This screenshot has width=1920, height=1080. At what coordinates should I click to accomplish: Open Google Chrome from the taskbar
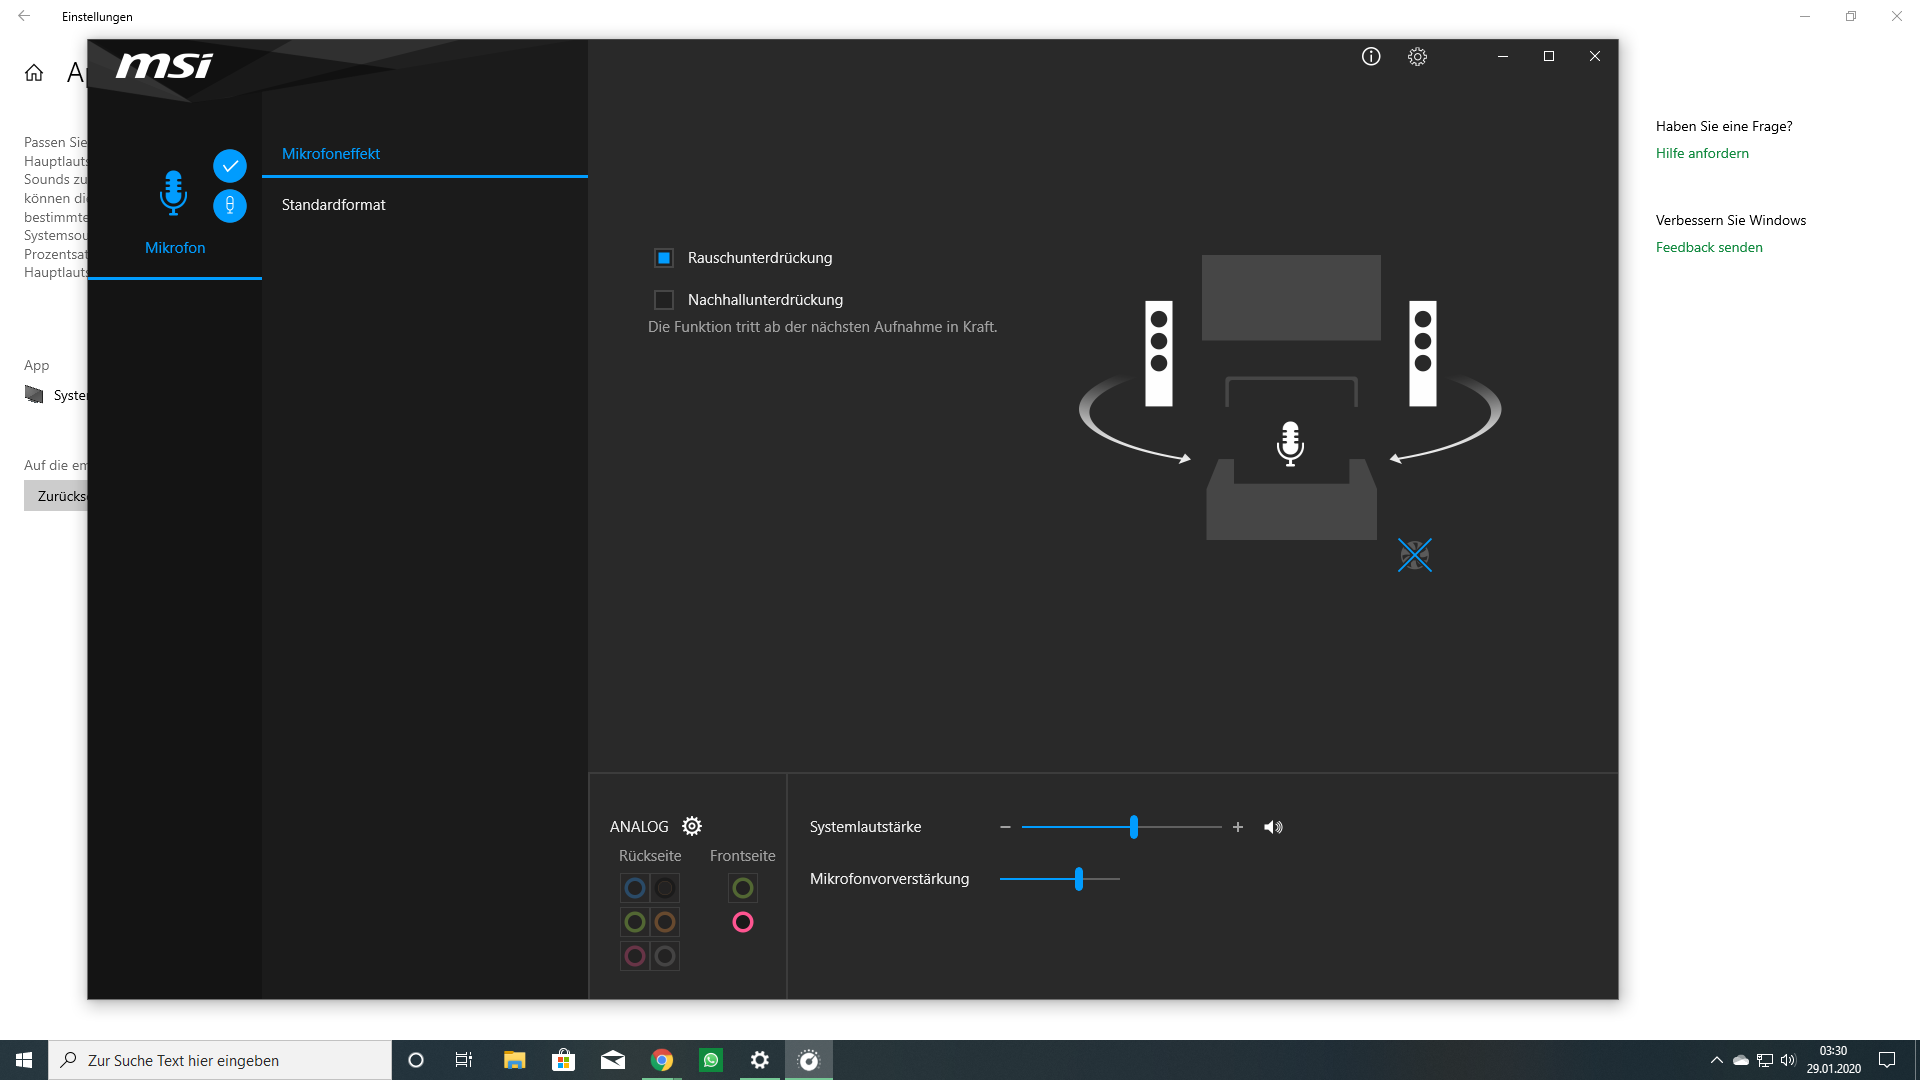coord(662,1059)
